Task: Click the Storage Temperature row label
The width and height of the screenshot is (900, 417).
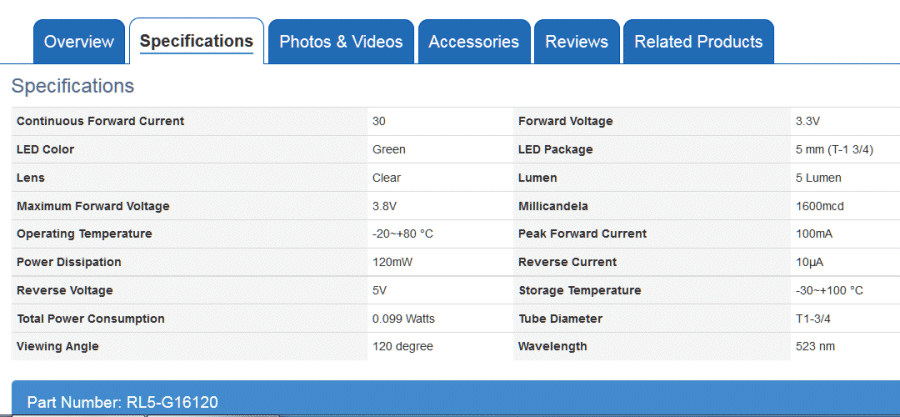Action: pos(580,291)
